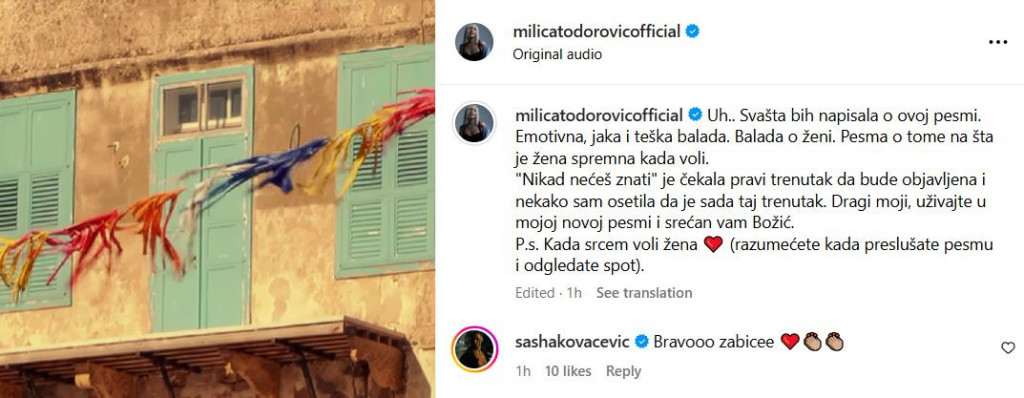Click the 1h timestamp under the comment

[522, 371]
